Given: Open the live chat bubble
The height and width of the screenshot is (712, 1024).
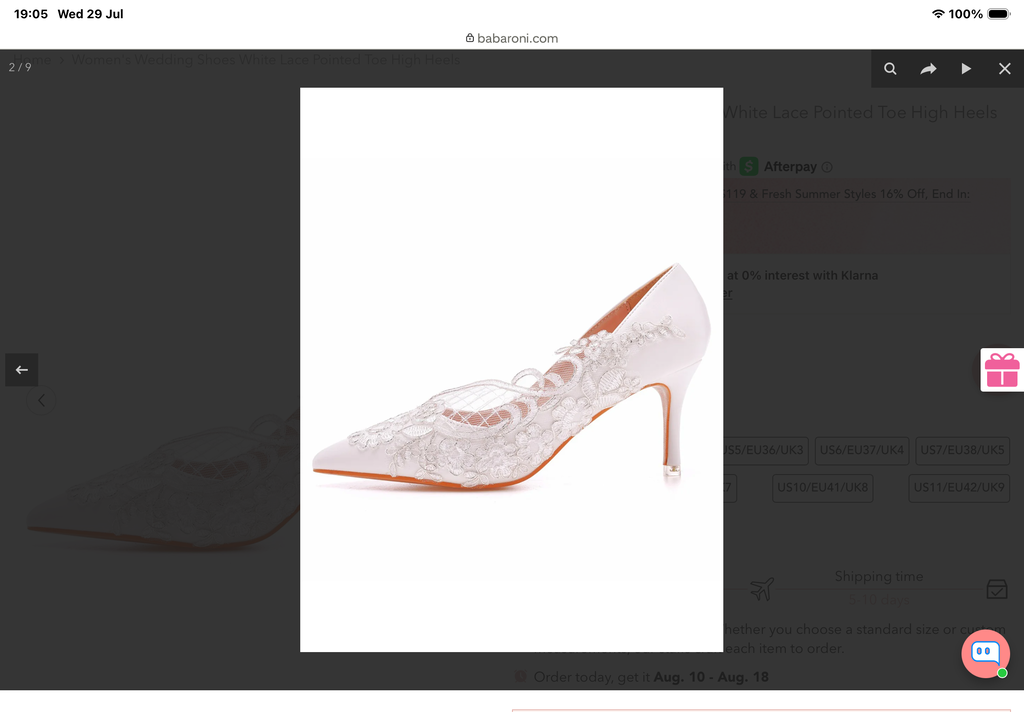Looking at the screenshot, I should tap(985, 653).
